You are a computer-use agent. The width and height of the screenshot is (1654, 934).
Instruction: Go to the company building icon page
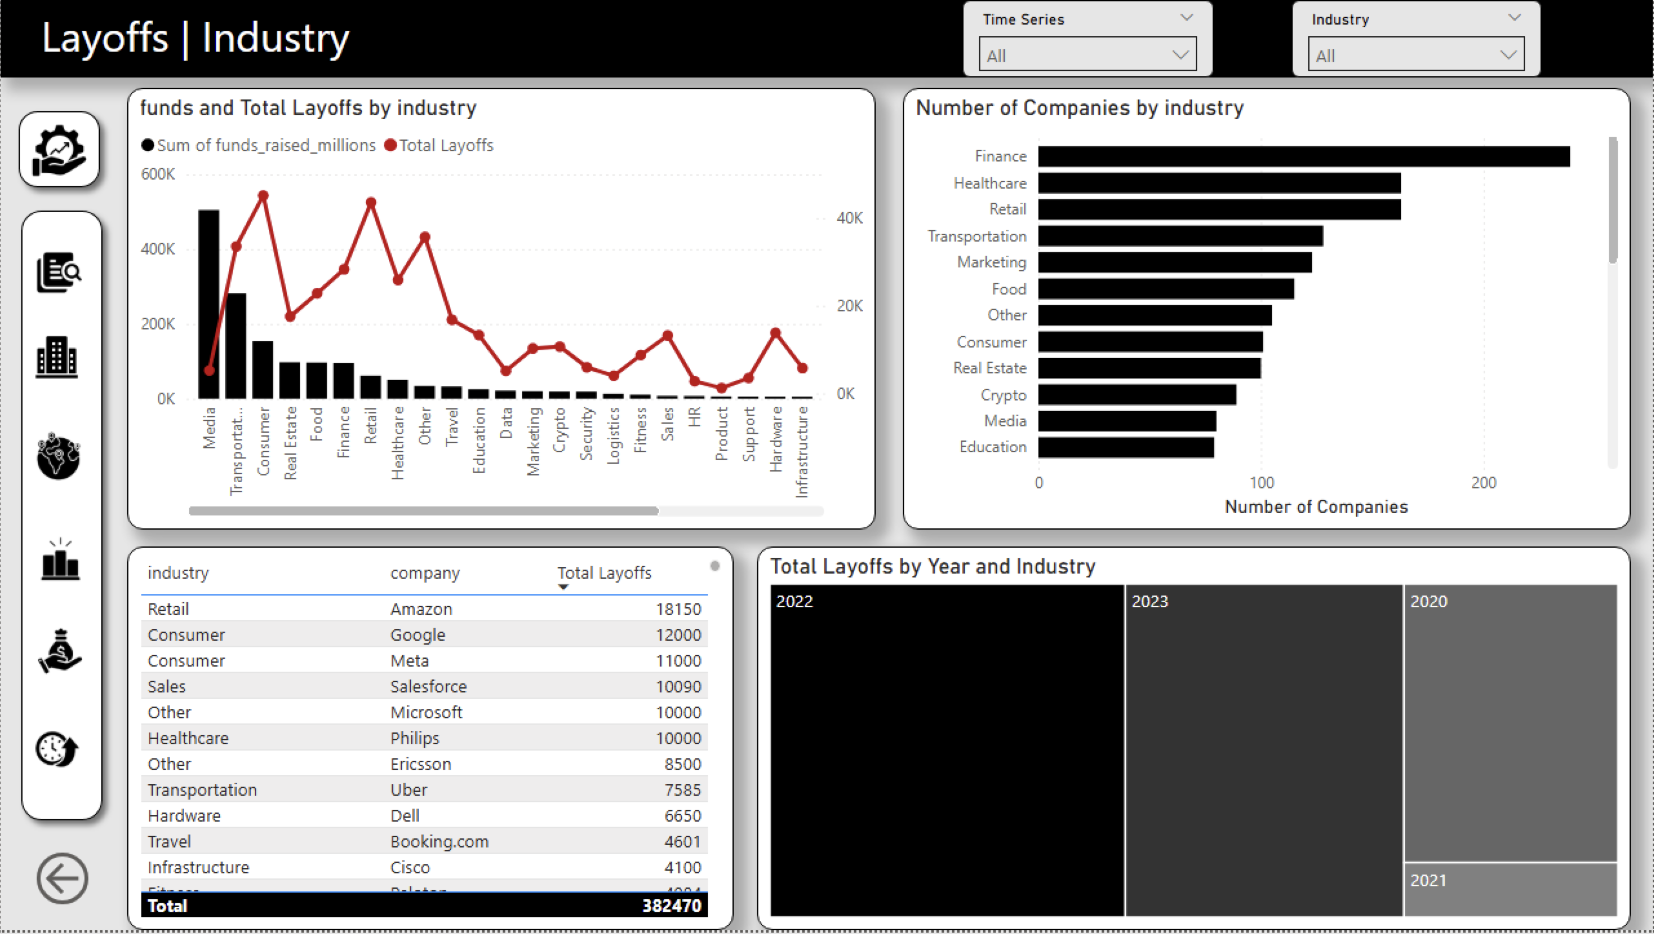(57, 357)
